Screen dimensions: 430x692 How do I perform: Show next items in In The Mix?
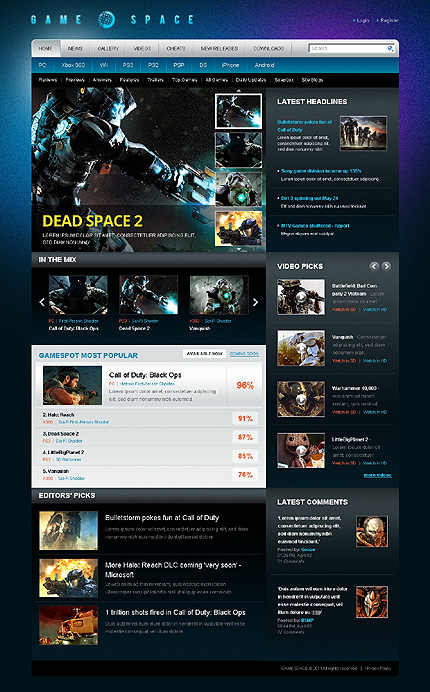(255, 302)
